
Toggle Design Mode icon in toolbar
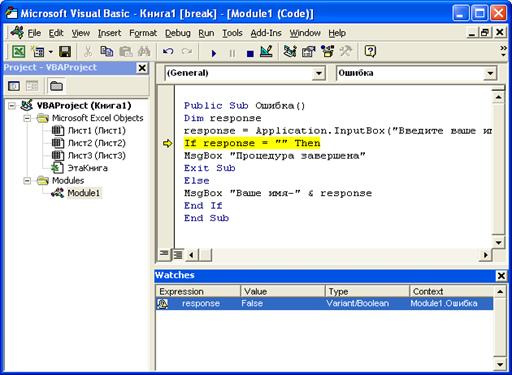tap(266, 51)
